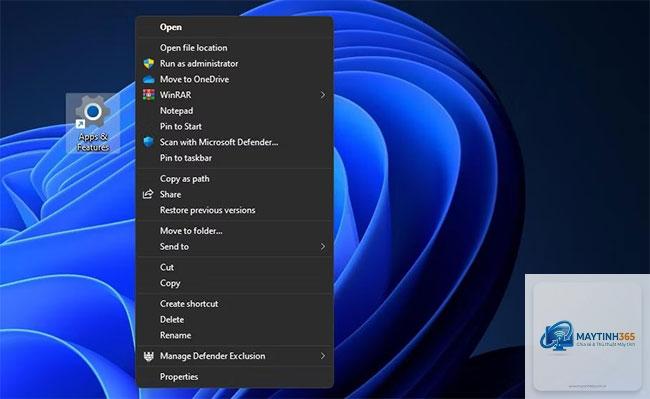The height and width of the screenshot is (399, 650).
Task: Expand the Manage Defender Exclusion submenu arrow
Action: coord(323,356)
